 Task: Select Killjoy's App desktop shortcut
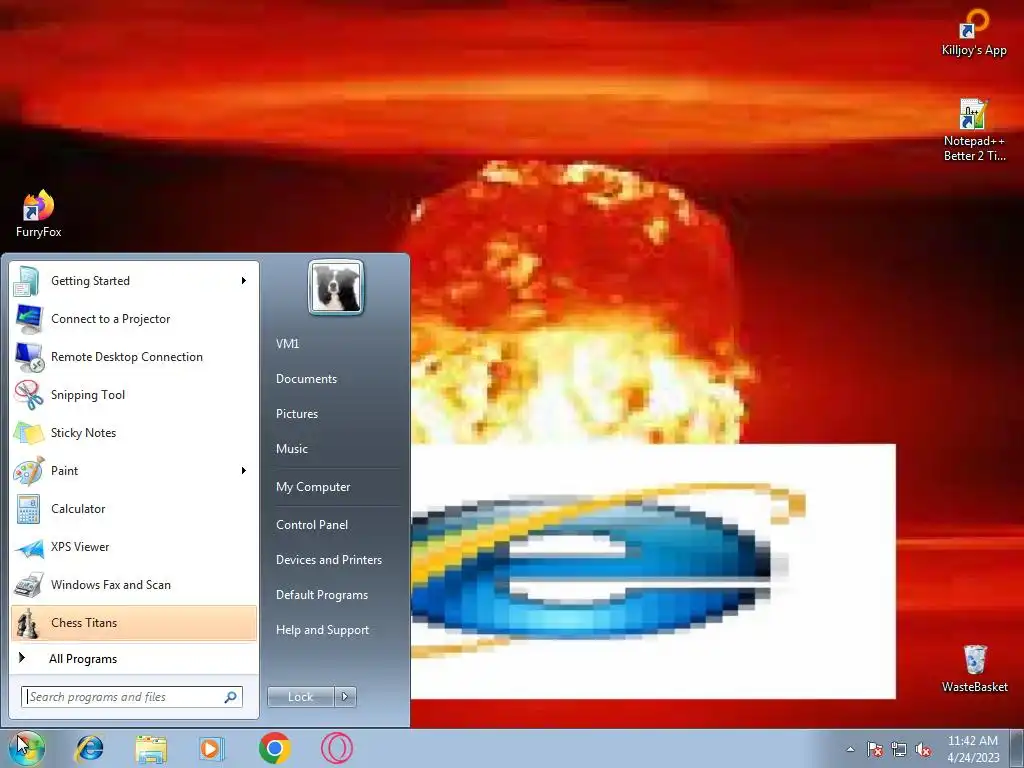pos(974,33)
